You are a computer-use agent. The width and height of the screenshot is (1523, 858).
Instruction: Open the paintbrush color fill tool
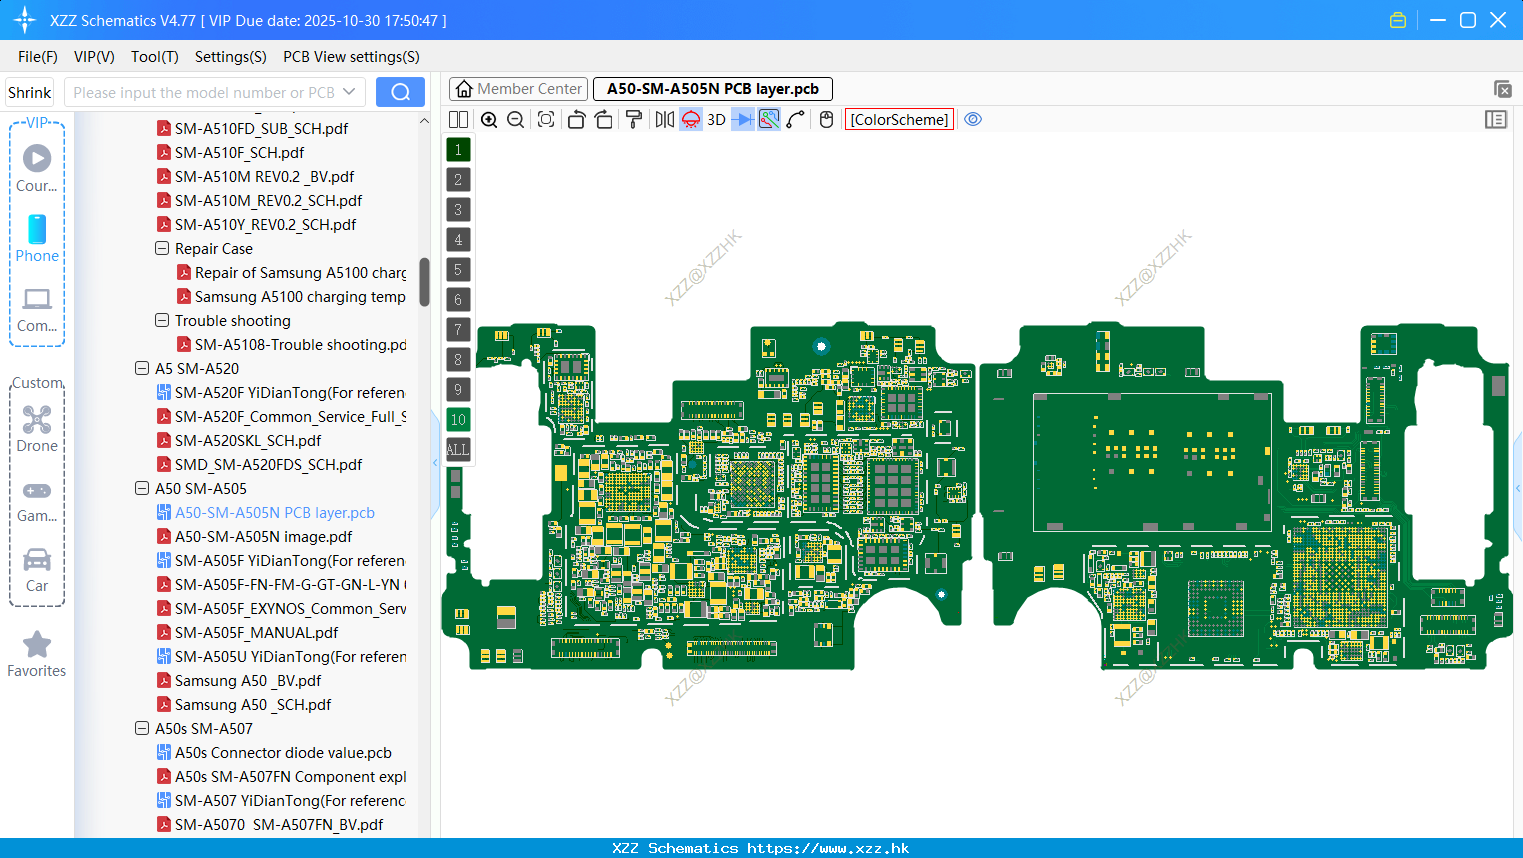[x=632, y=119]
